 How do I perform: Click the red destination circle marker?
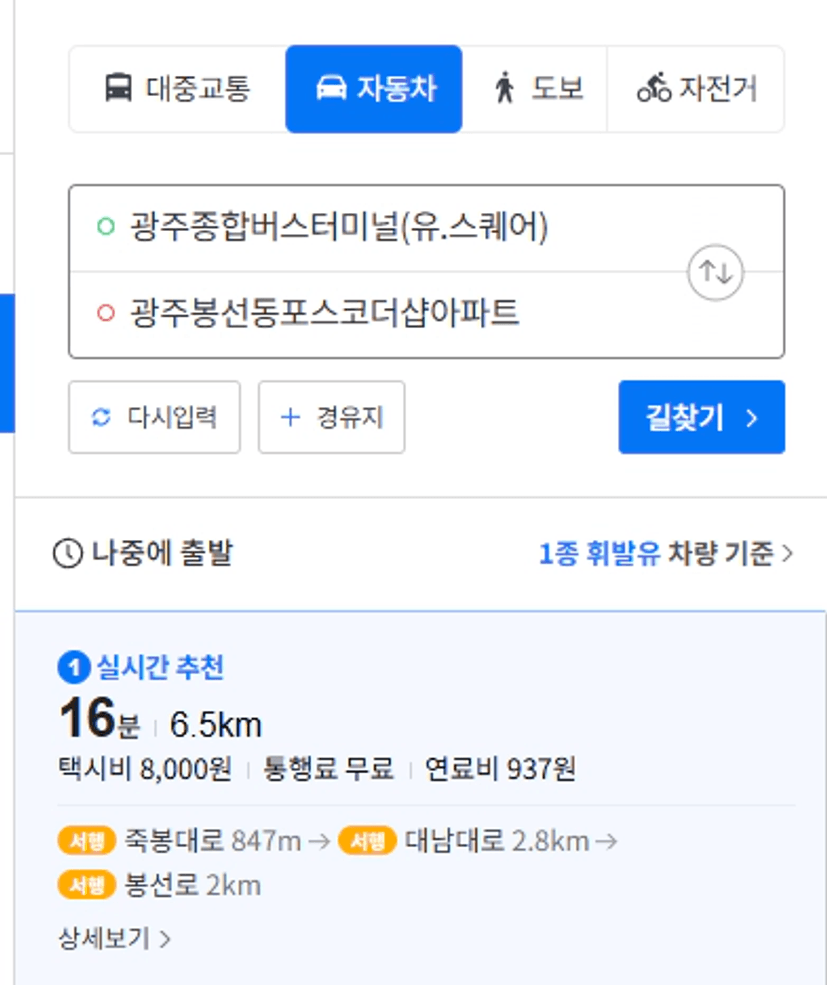pyautogui.click(x=106, y=312)
